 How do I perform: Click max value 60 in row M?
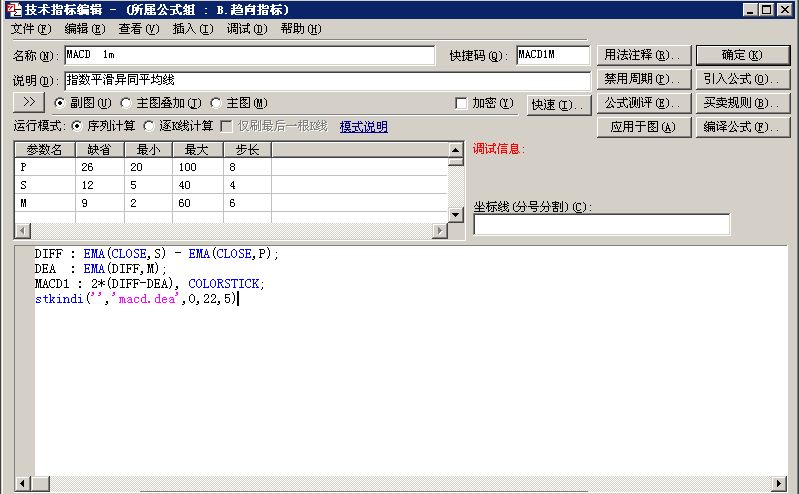pos(198,203)
